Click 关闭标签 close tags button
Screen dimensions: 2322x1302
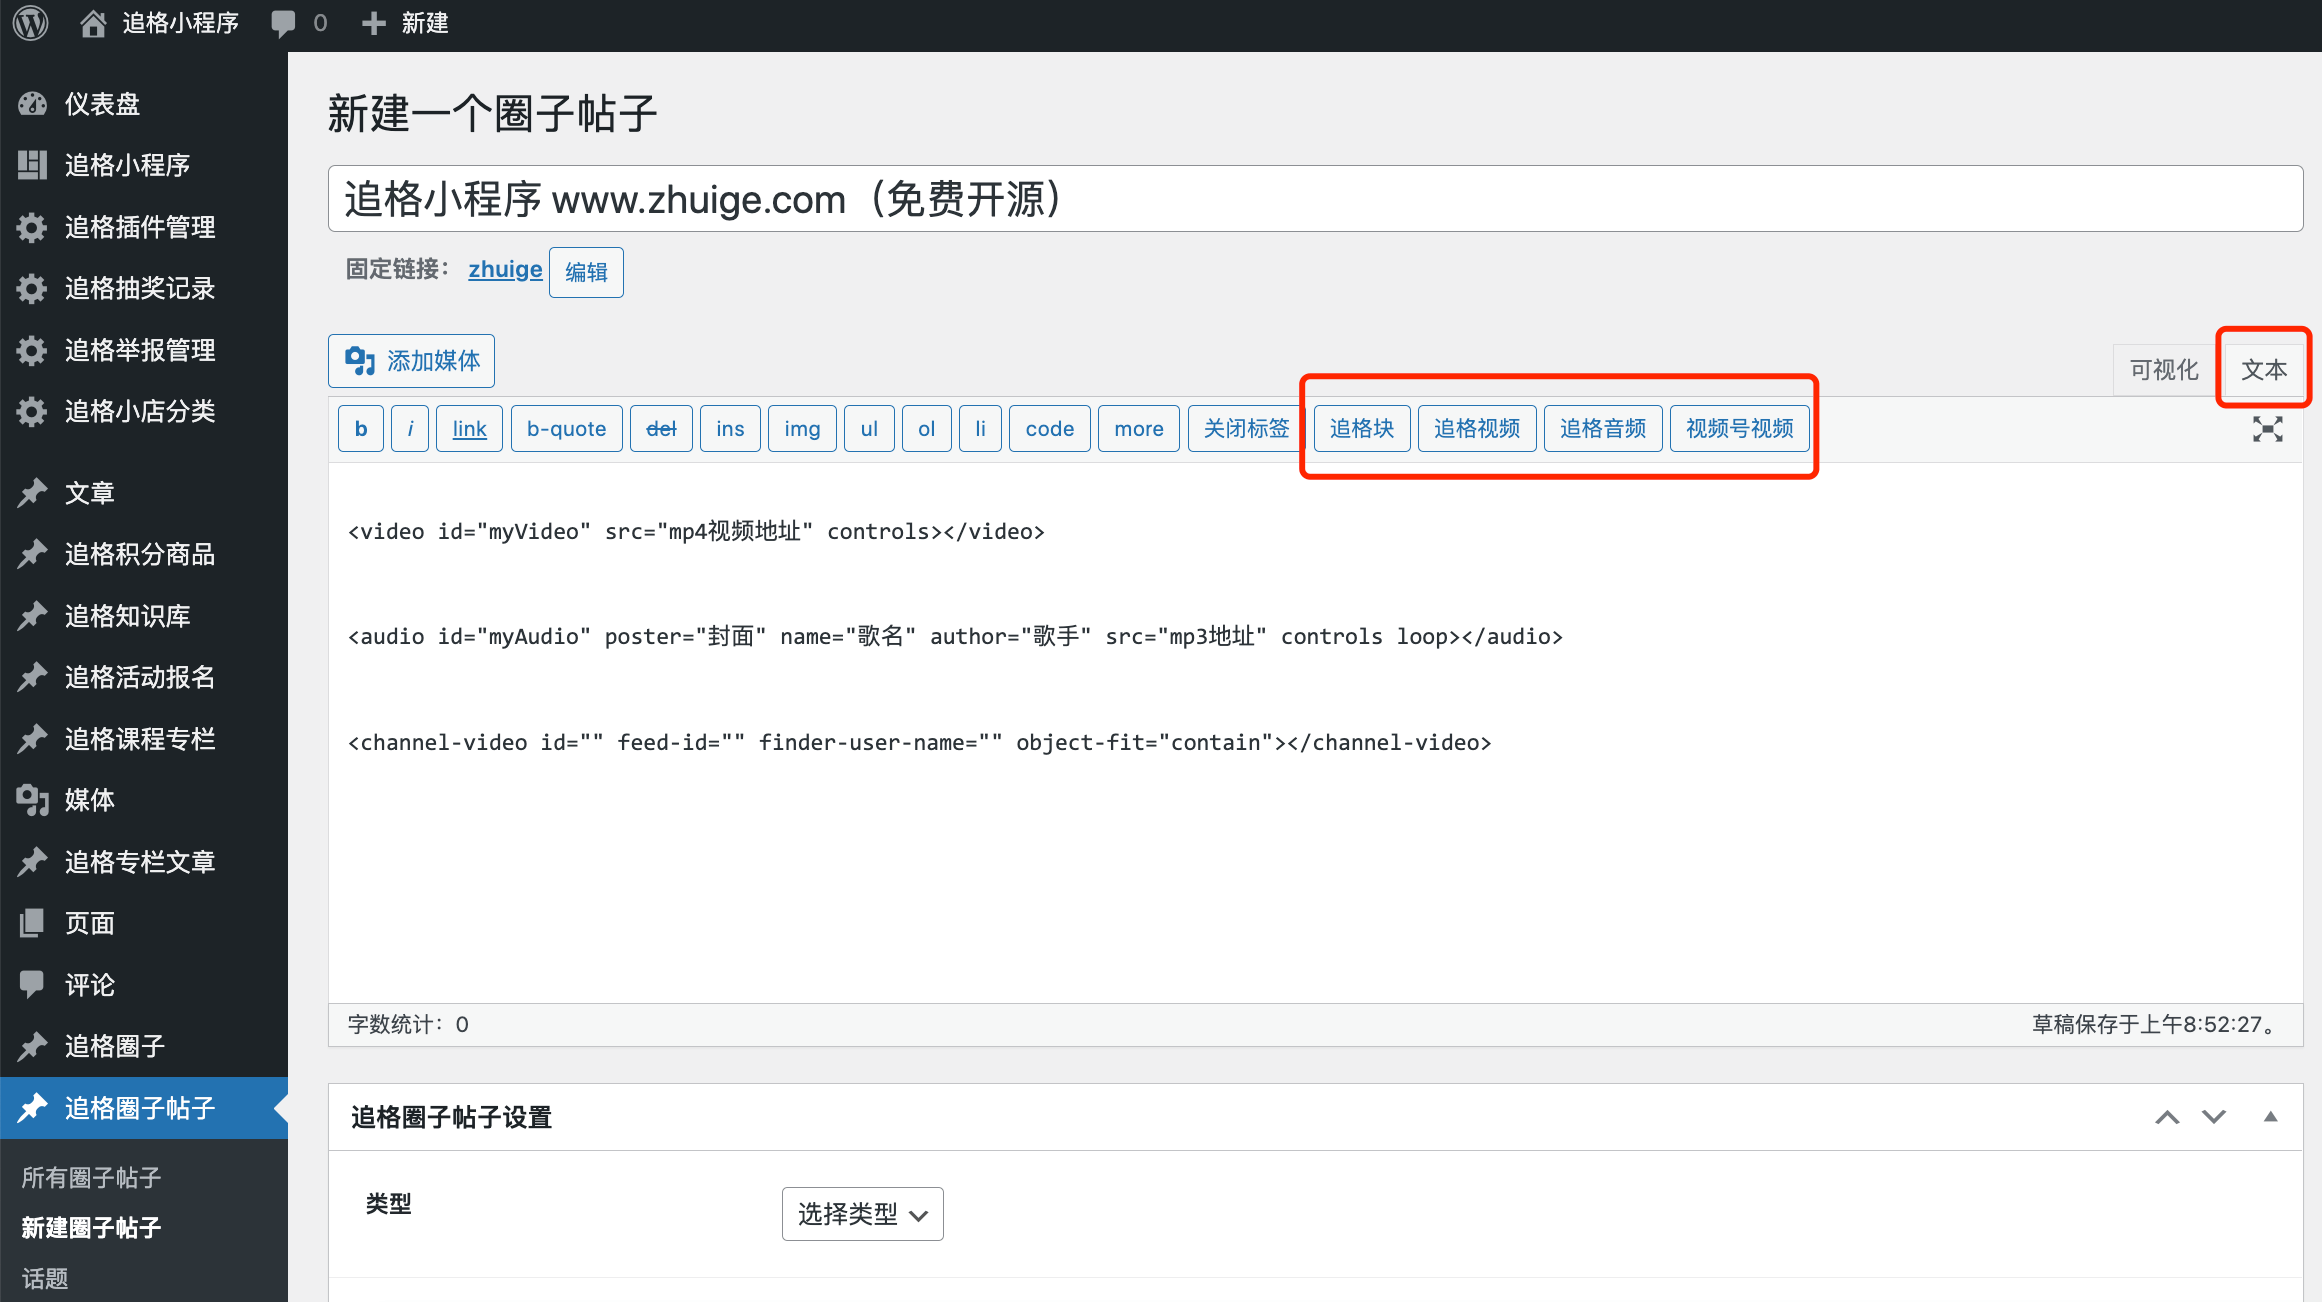pos(1247,429)
